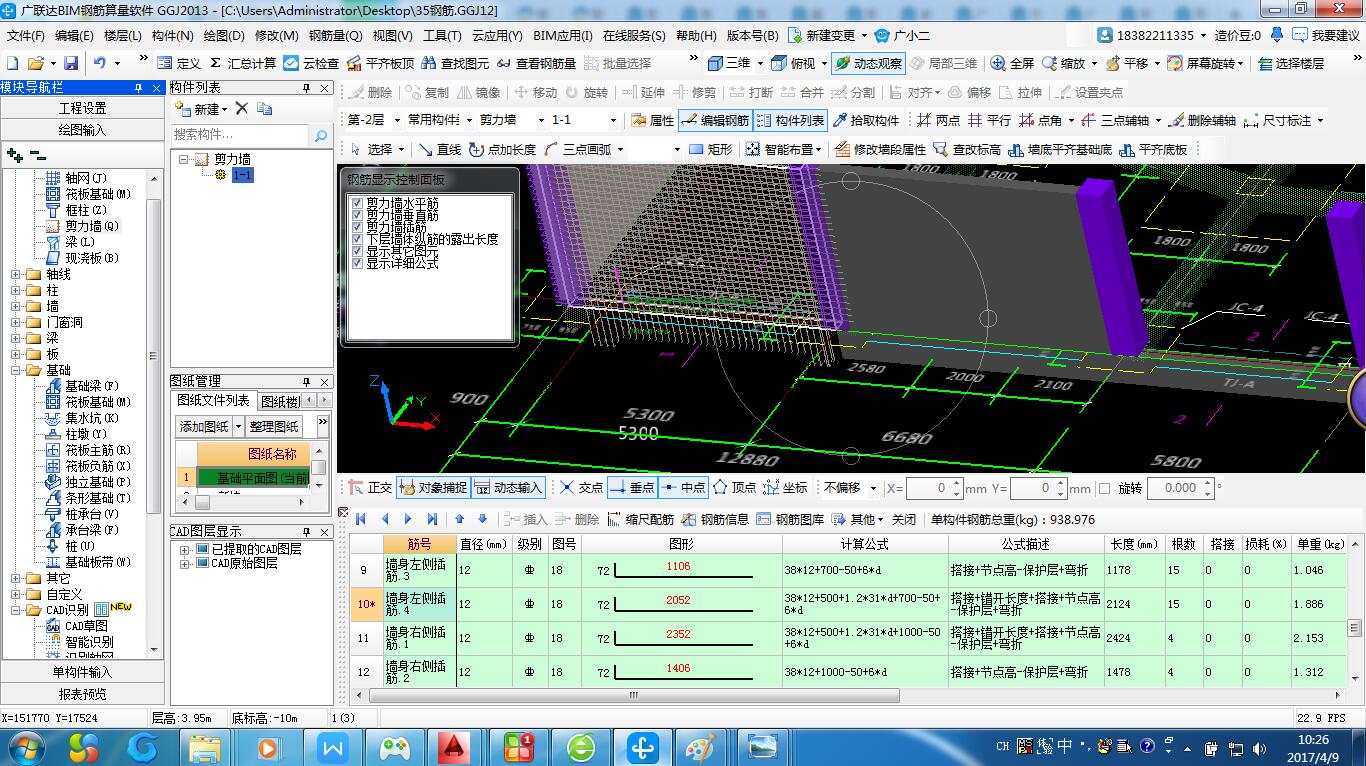Screen dimensions: 1366x766
Task: Toggle 正交 orthogonal mode
Action: point(369,488)
